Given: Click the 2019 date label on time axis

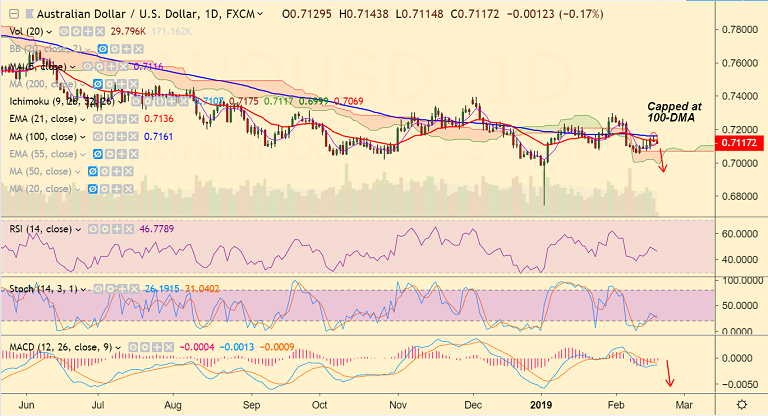Looking at the screenshot, I should [541, 405].
